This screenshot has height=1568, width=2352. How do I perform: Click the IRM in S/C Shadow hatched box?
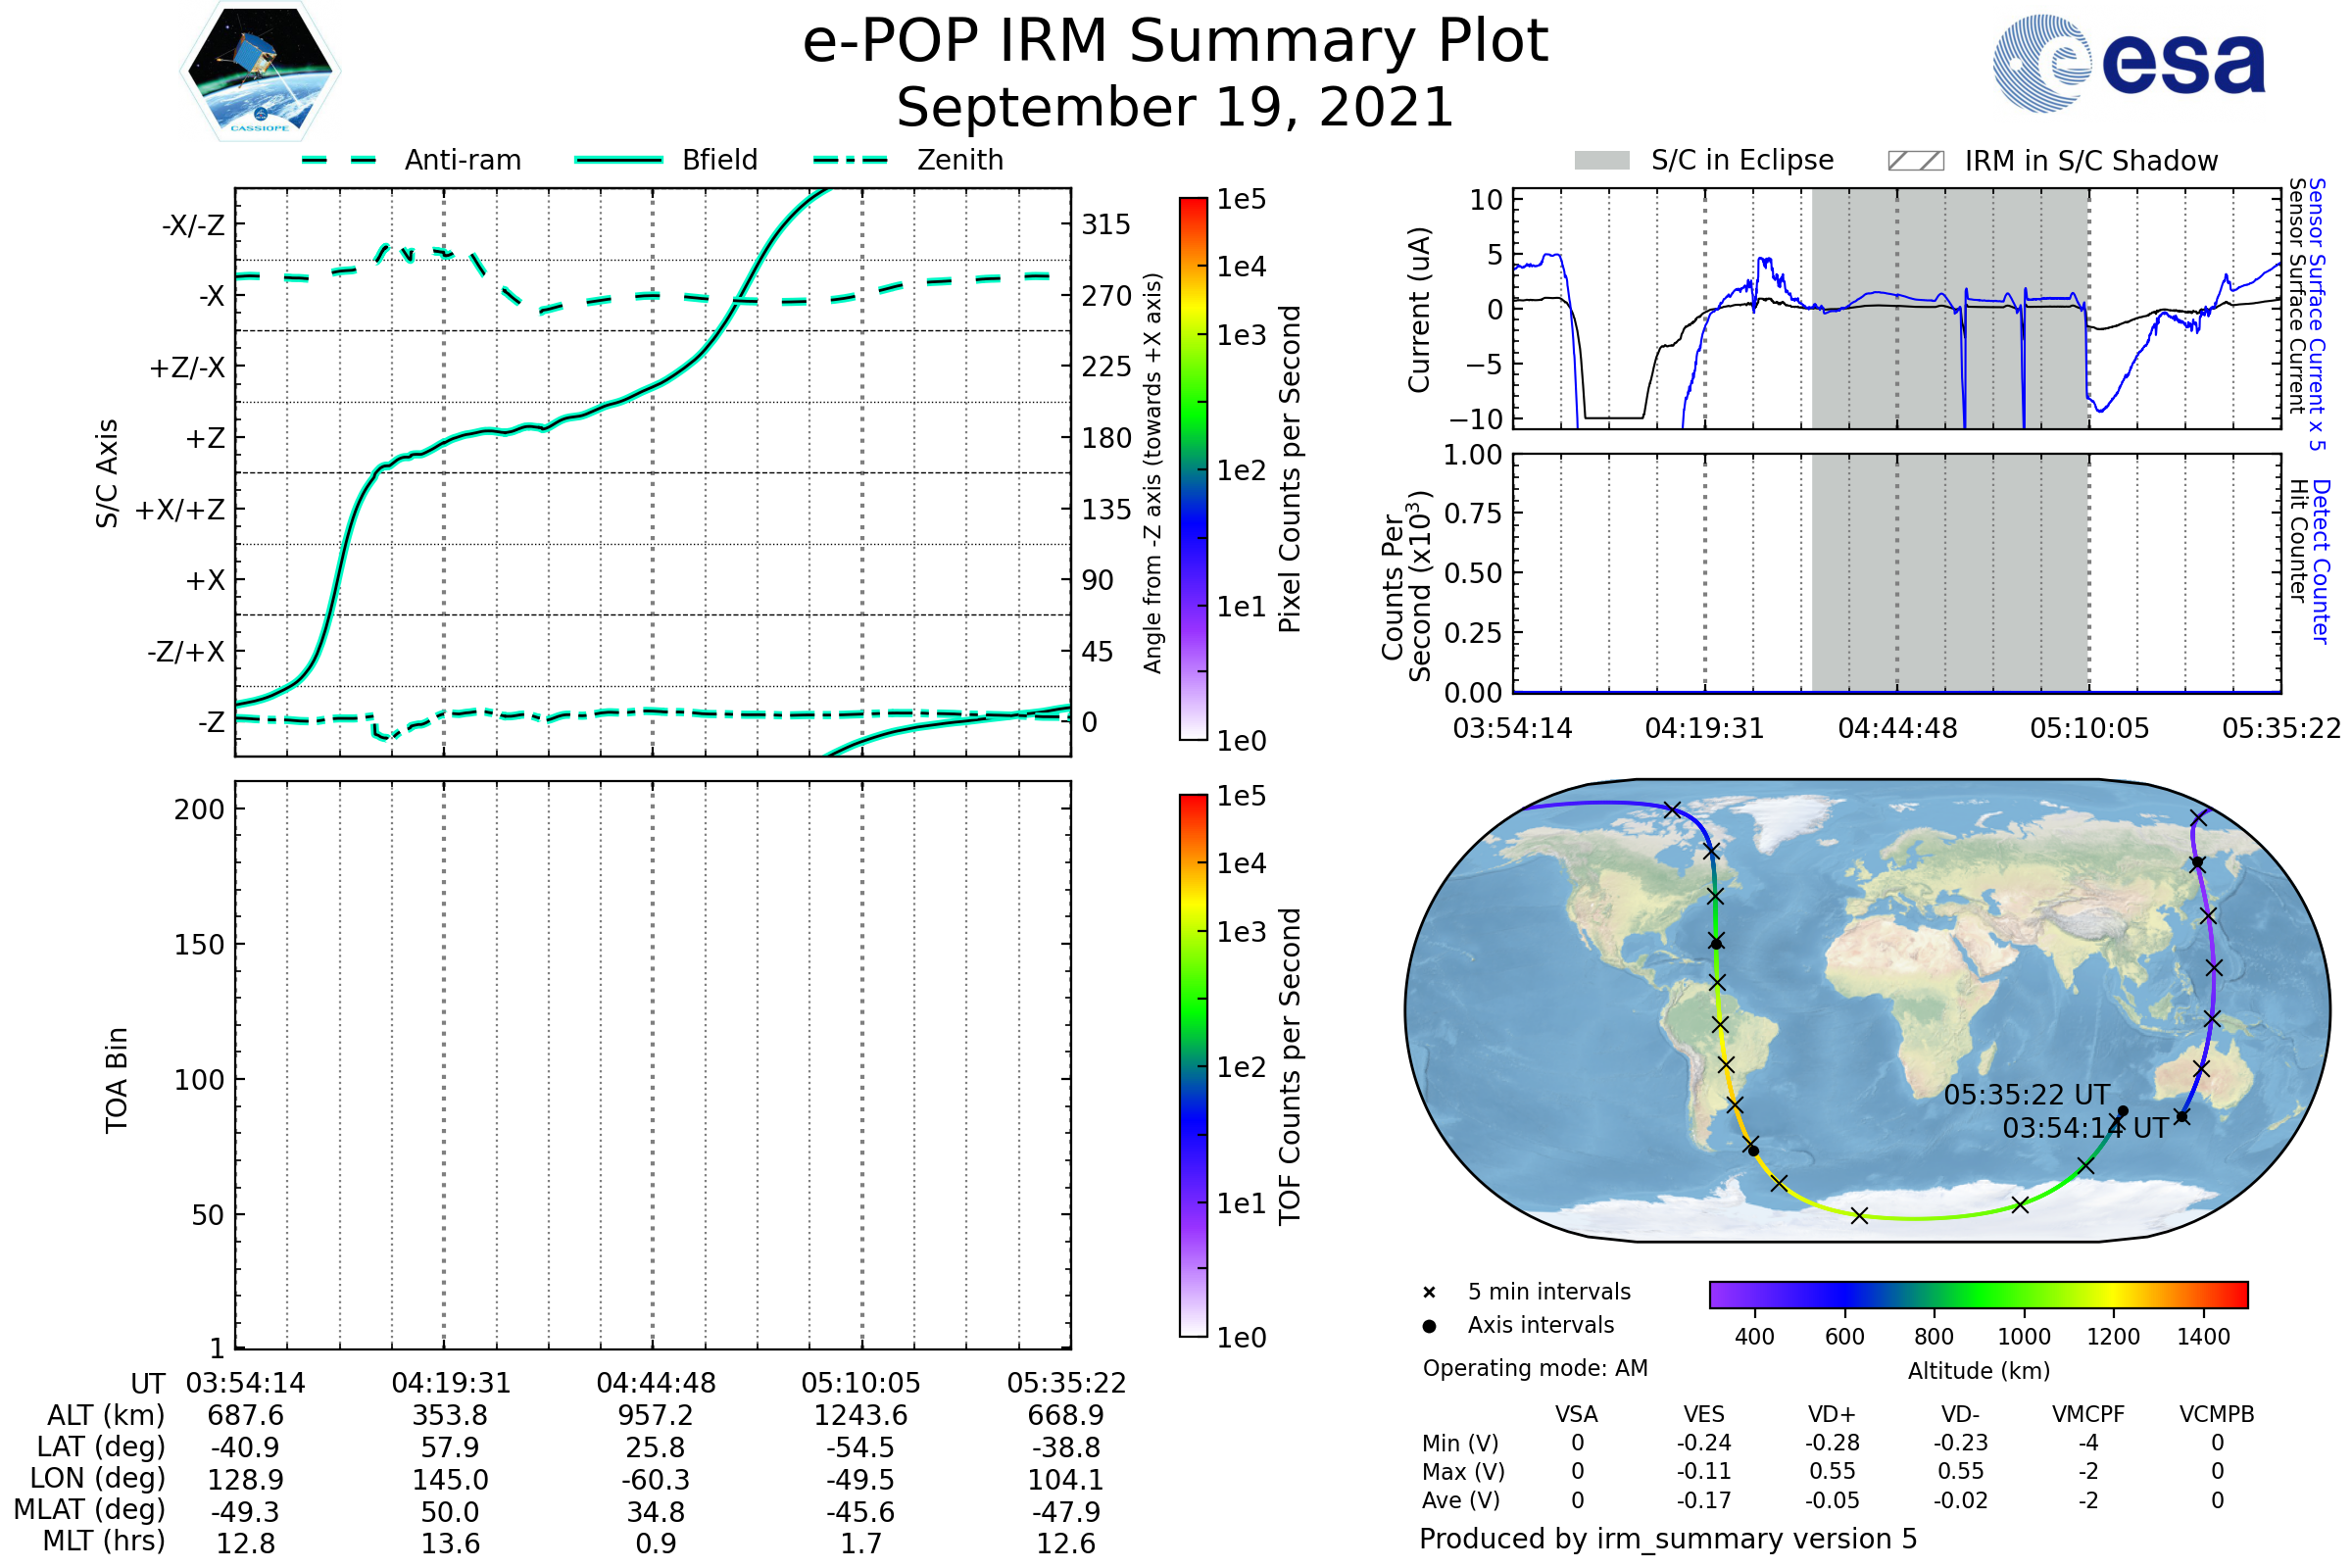[1916, 161]
